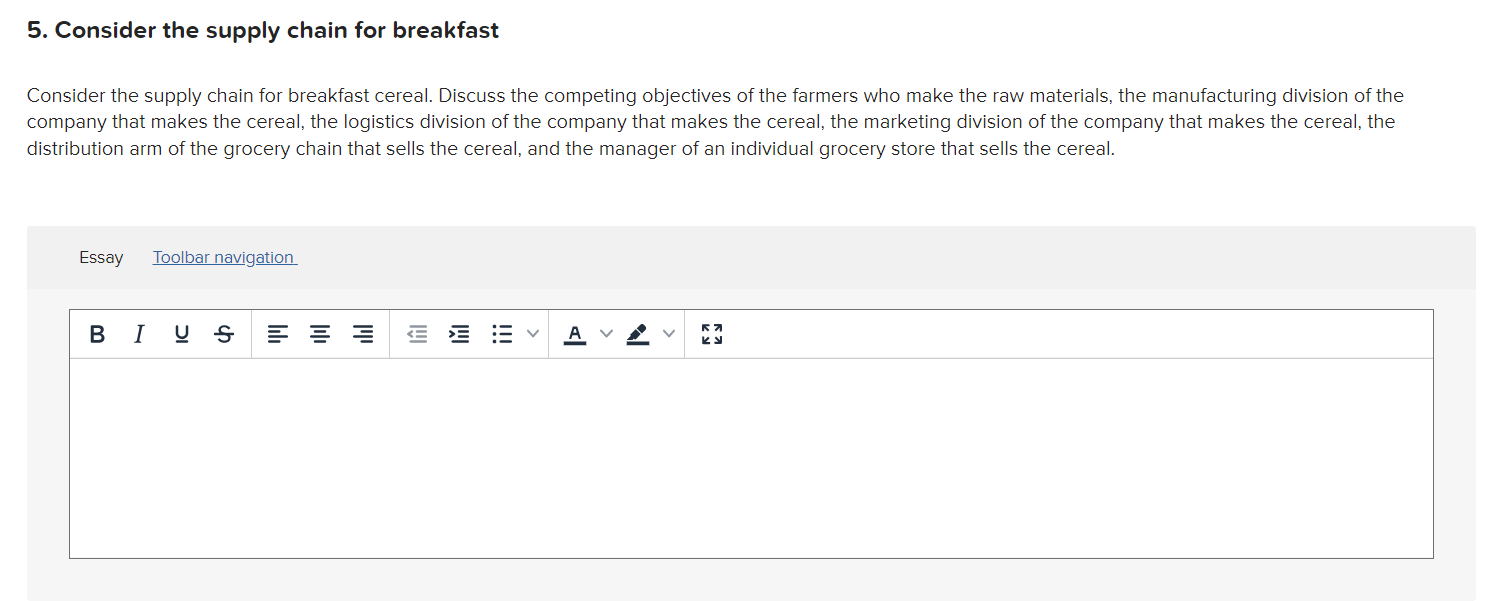Select the bullet list icon
Image resolution: width=1493 pixels, height=601 pixels.
pyautogui.click(x=501, y=334)
